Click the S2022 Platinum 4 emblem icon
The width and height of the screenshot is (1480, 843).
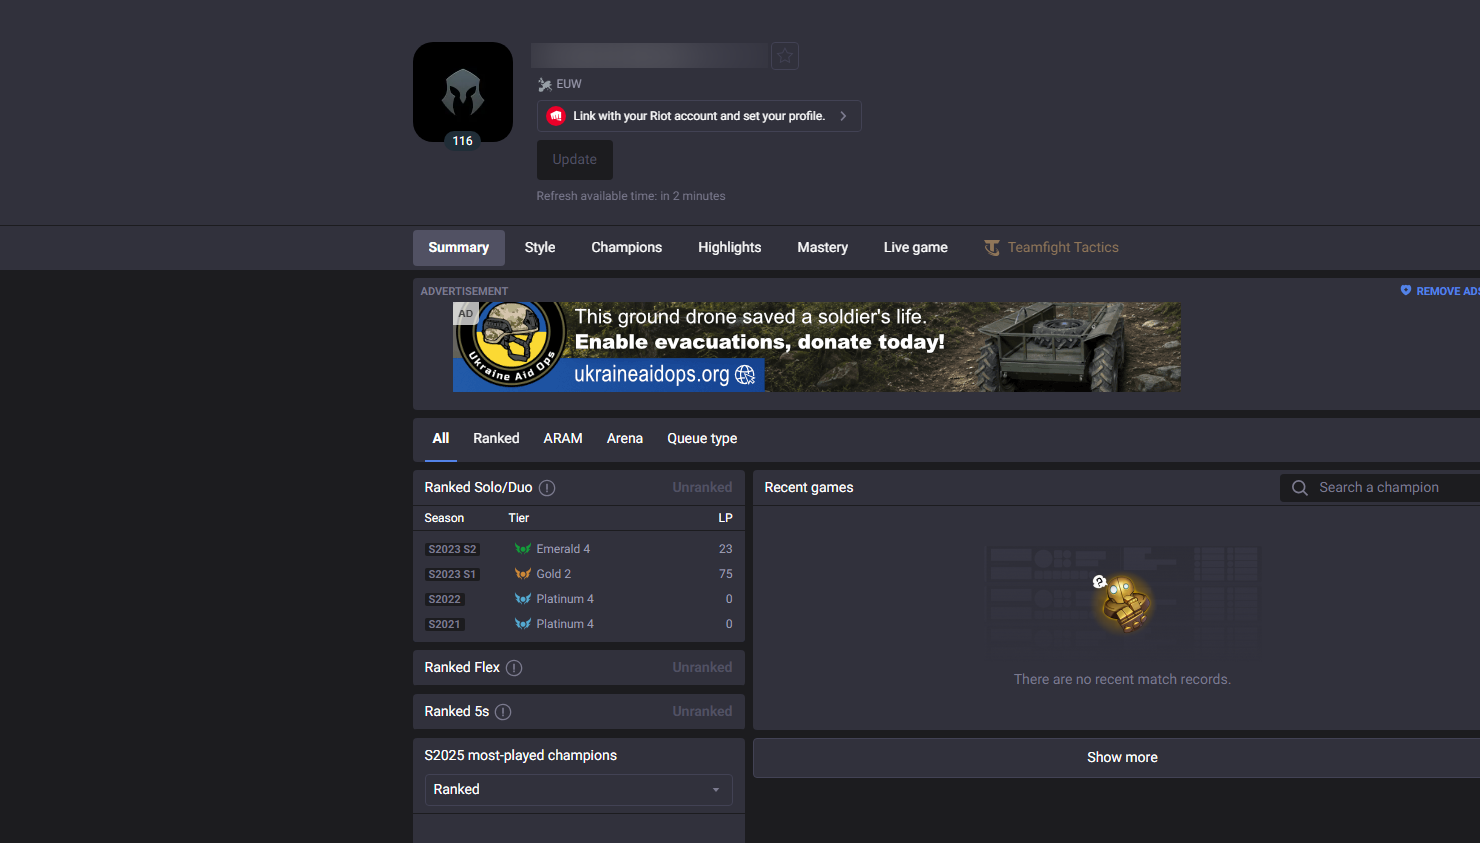[x=523, y=599]
